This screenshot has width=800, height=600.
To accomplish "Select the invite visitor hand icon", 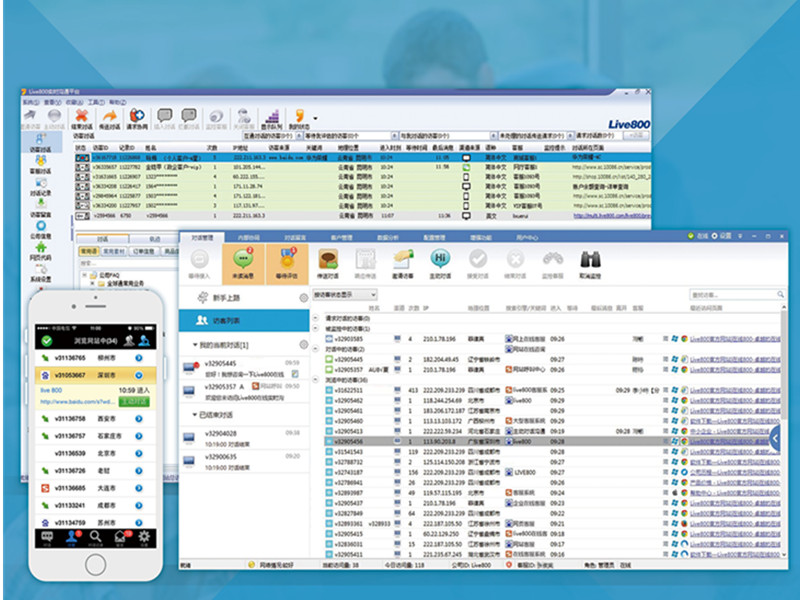I will coord(403,259).
